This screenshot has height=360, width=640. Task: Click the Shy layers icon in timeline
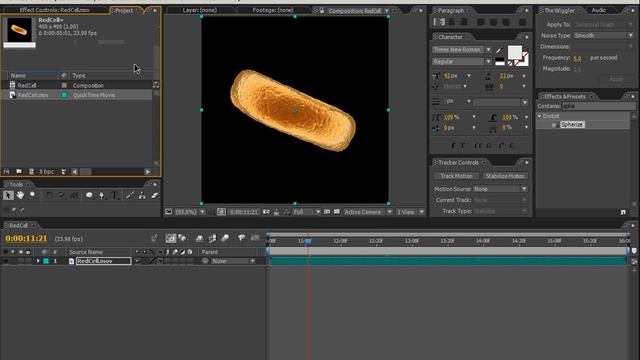tap(199, 238)
